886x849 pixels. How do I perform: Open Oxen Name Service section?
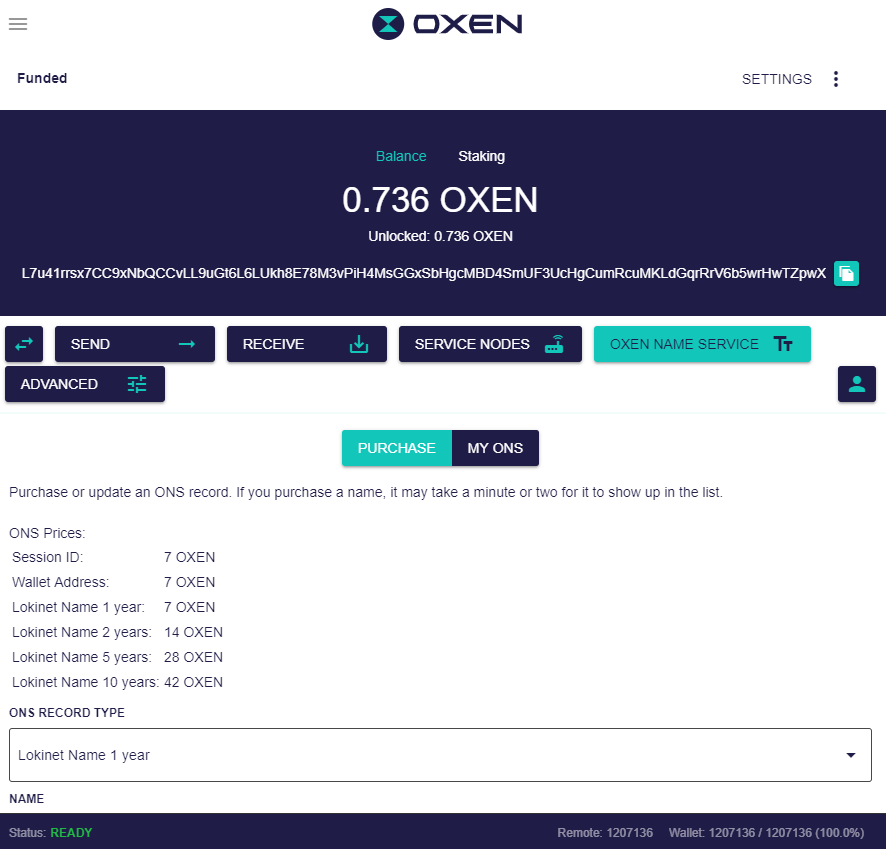pos(701,344)
